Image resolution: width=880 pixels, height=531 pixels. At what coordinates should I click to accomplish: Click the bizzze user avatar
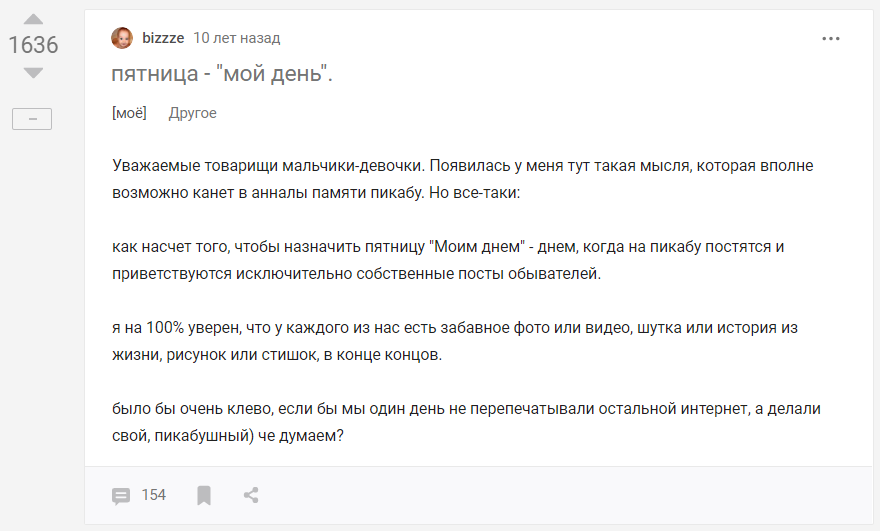[122, 38]
